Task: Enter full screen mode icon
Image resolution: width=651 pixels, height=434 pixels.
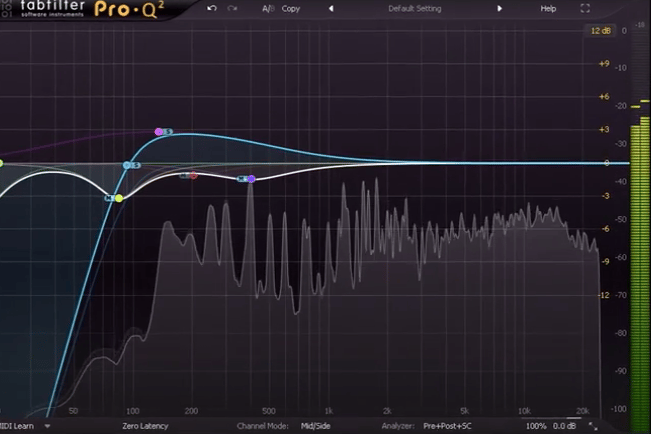Action: click(x=585, y=8)
